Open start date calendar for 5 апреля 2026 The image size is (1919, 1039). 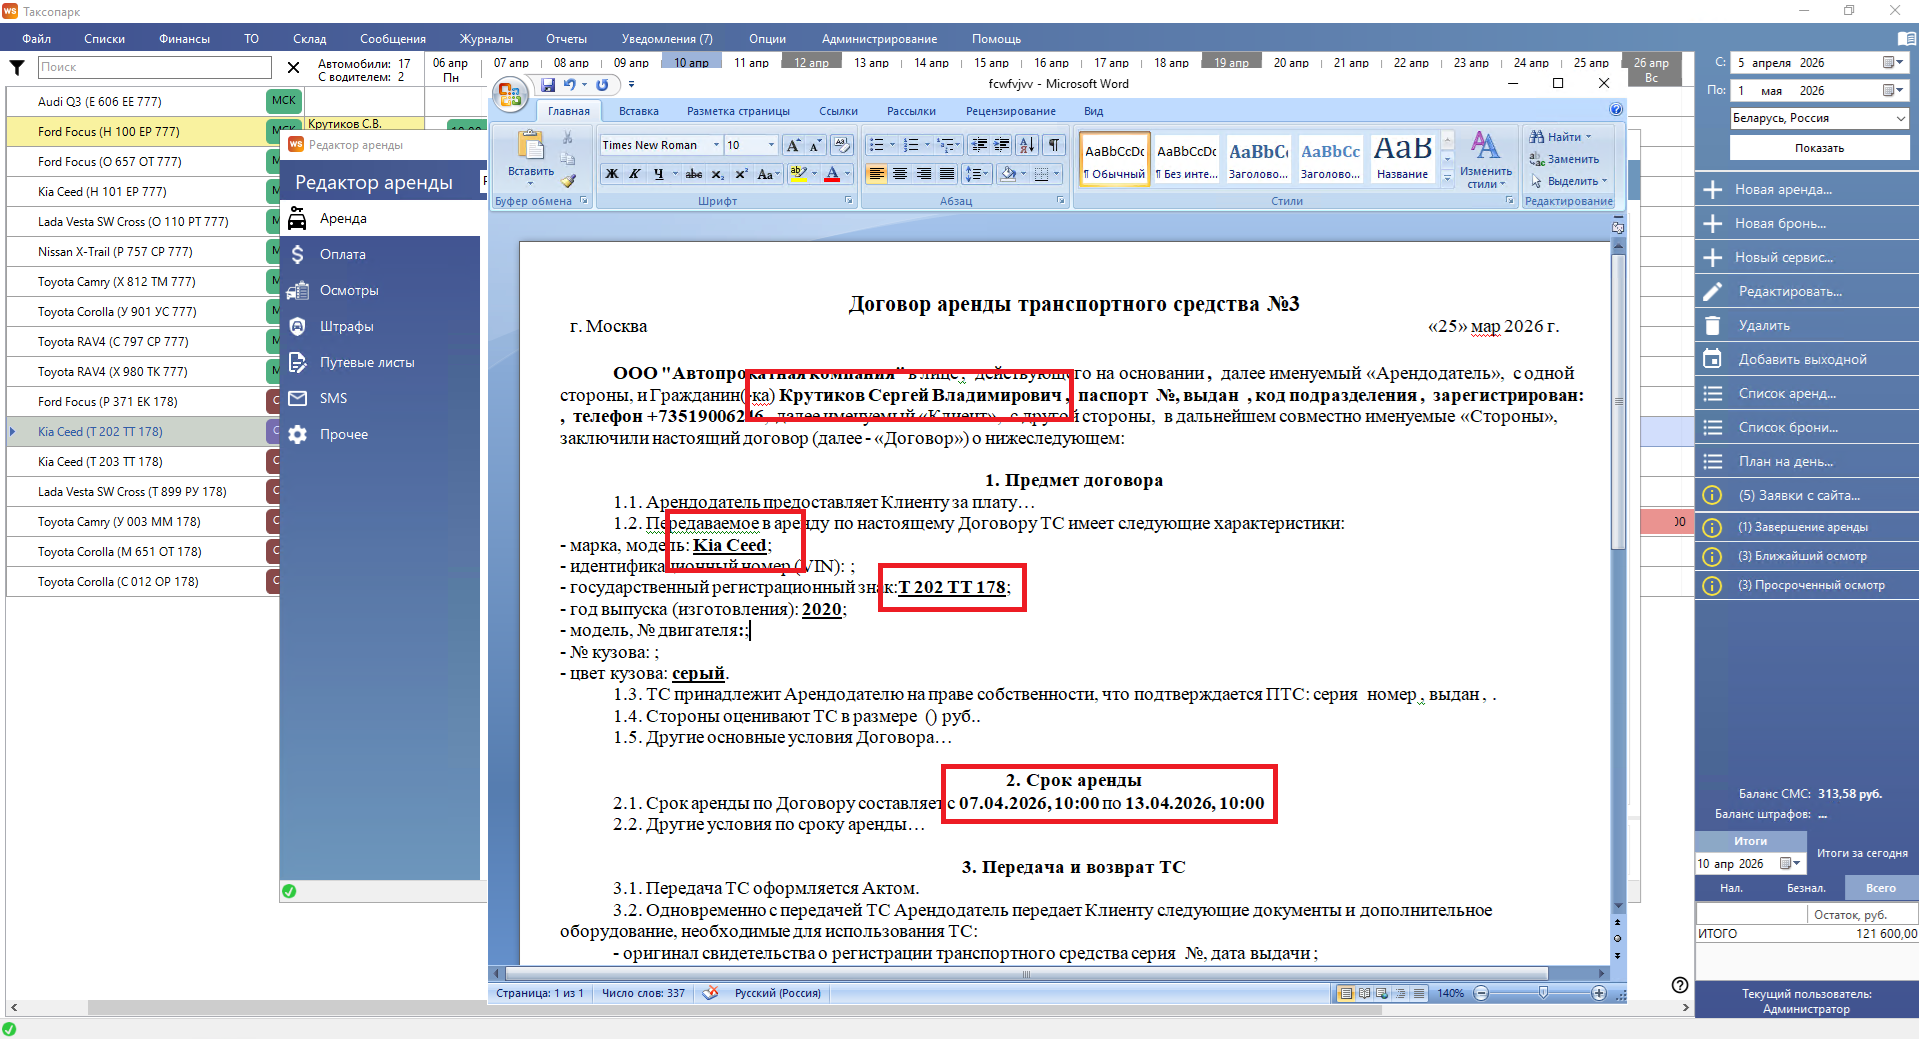[x=1892, y=62]
